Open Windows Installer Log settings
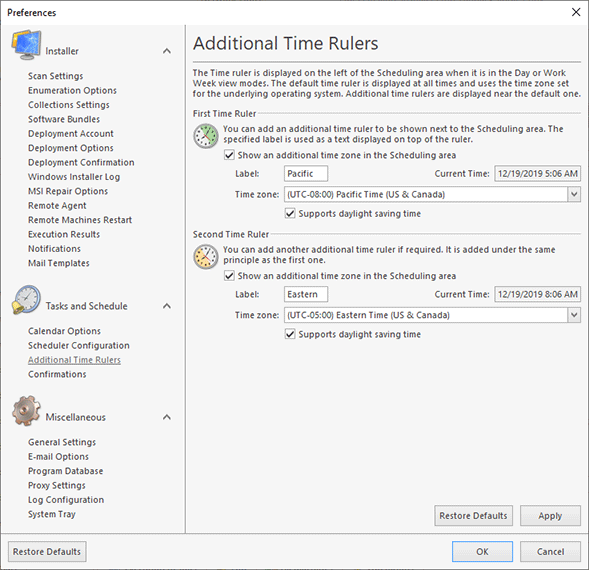 pos(74,177)
